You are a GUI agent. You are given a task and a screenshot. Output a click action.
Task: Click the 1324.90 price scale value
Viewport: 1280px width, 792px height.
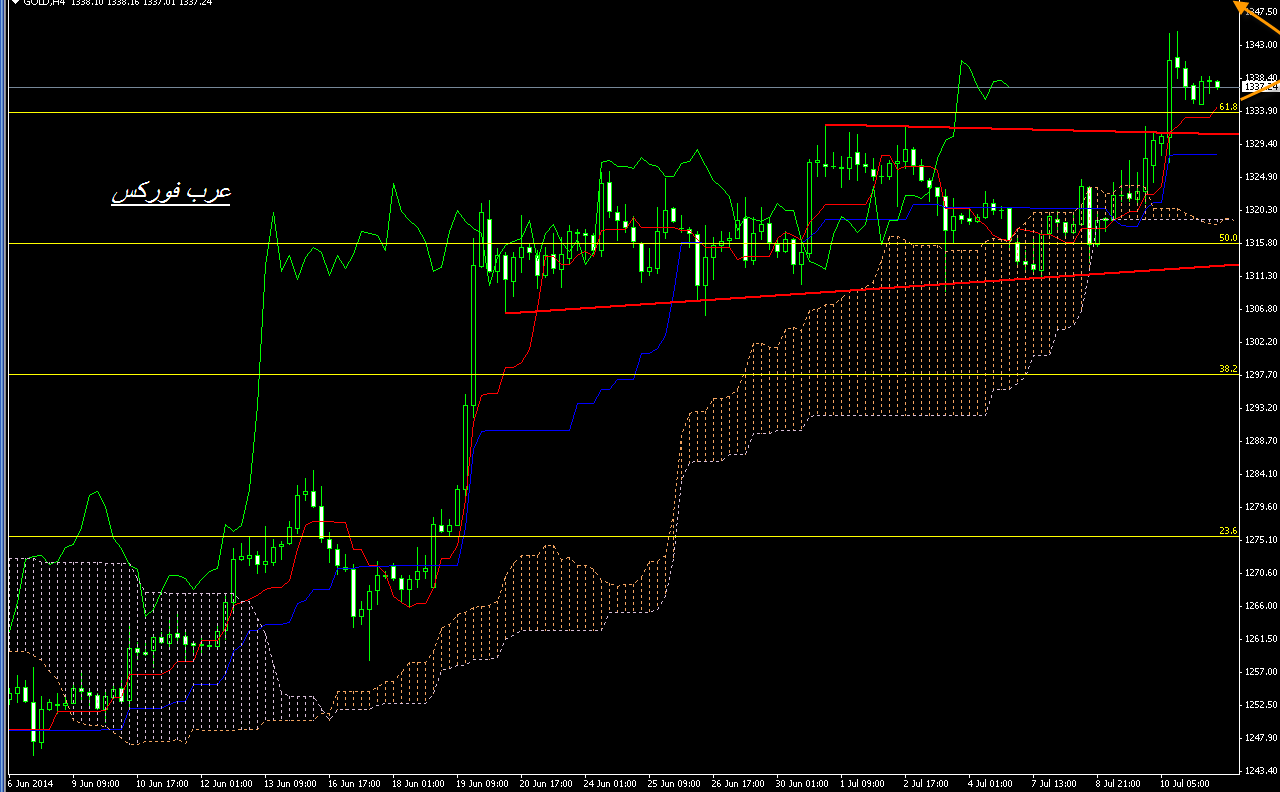click(1260, 176)
